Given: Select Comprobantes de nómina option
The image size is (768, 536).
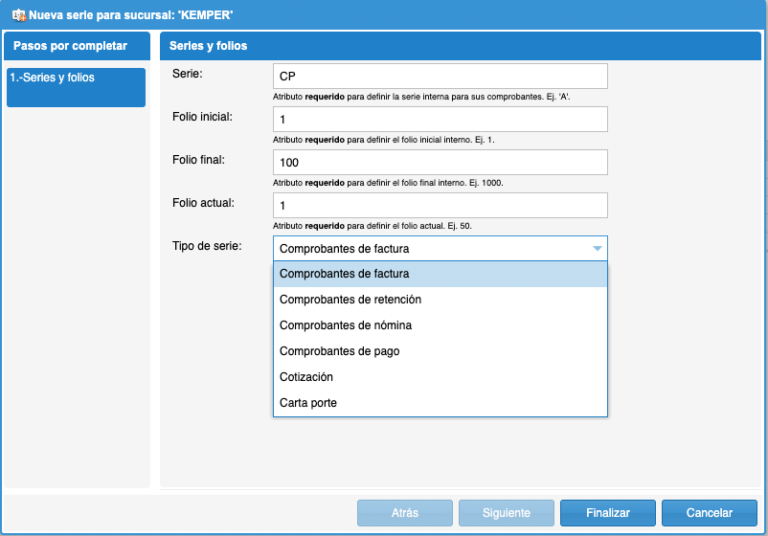Looking at the screenshot, I should (440, 326).
